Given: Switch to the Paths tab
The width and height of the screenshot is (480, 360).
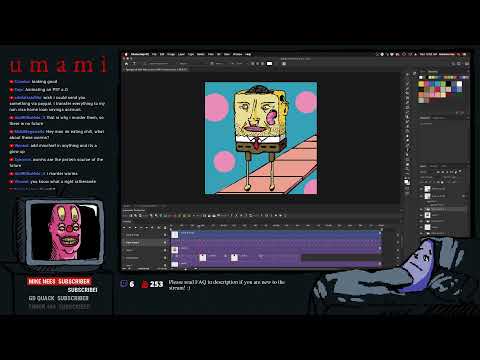Looking at the screenshot, I should (444, 166).
